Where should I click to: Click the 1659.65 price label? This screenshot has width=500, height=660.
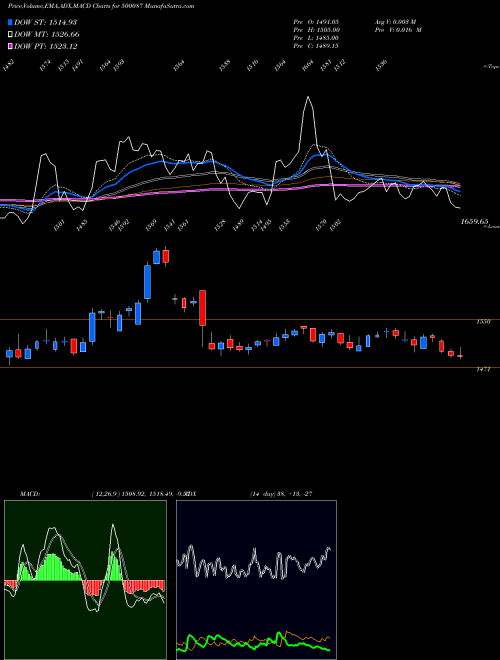pyautogui.click(x=474, y=221)
